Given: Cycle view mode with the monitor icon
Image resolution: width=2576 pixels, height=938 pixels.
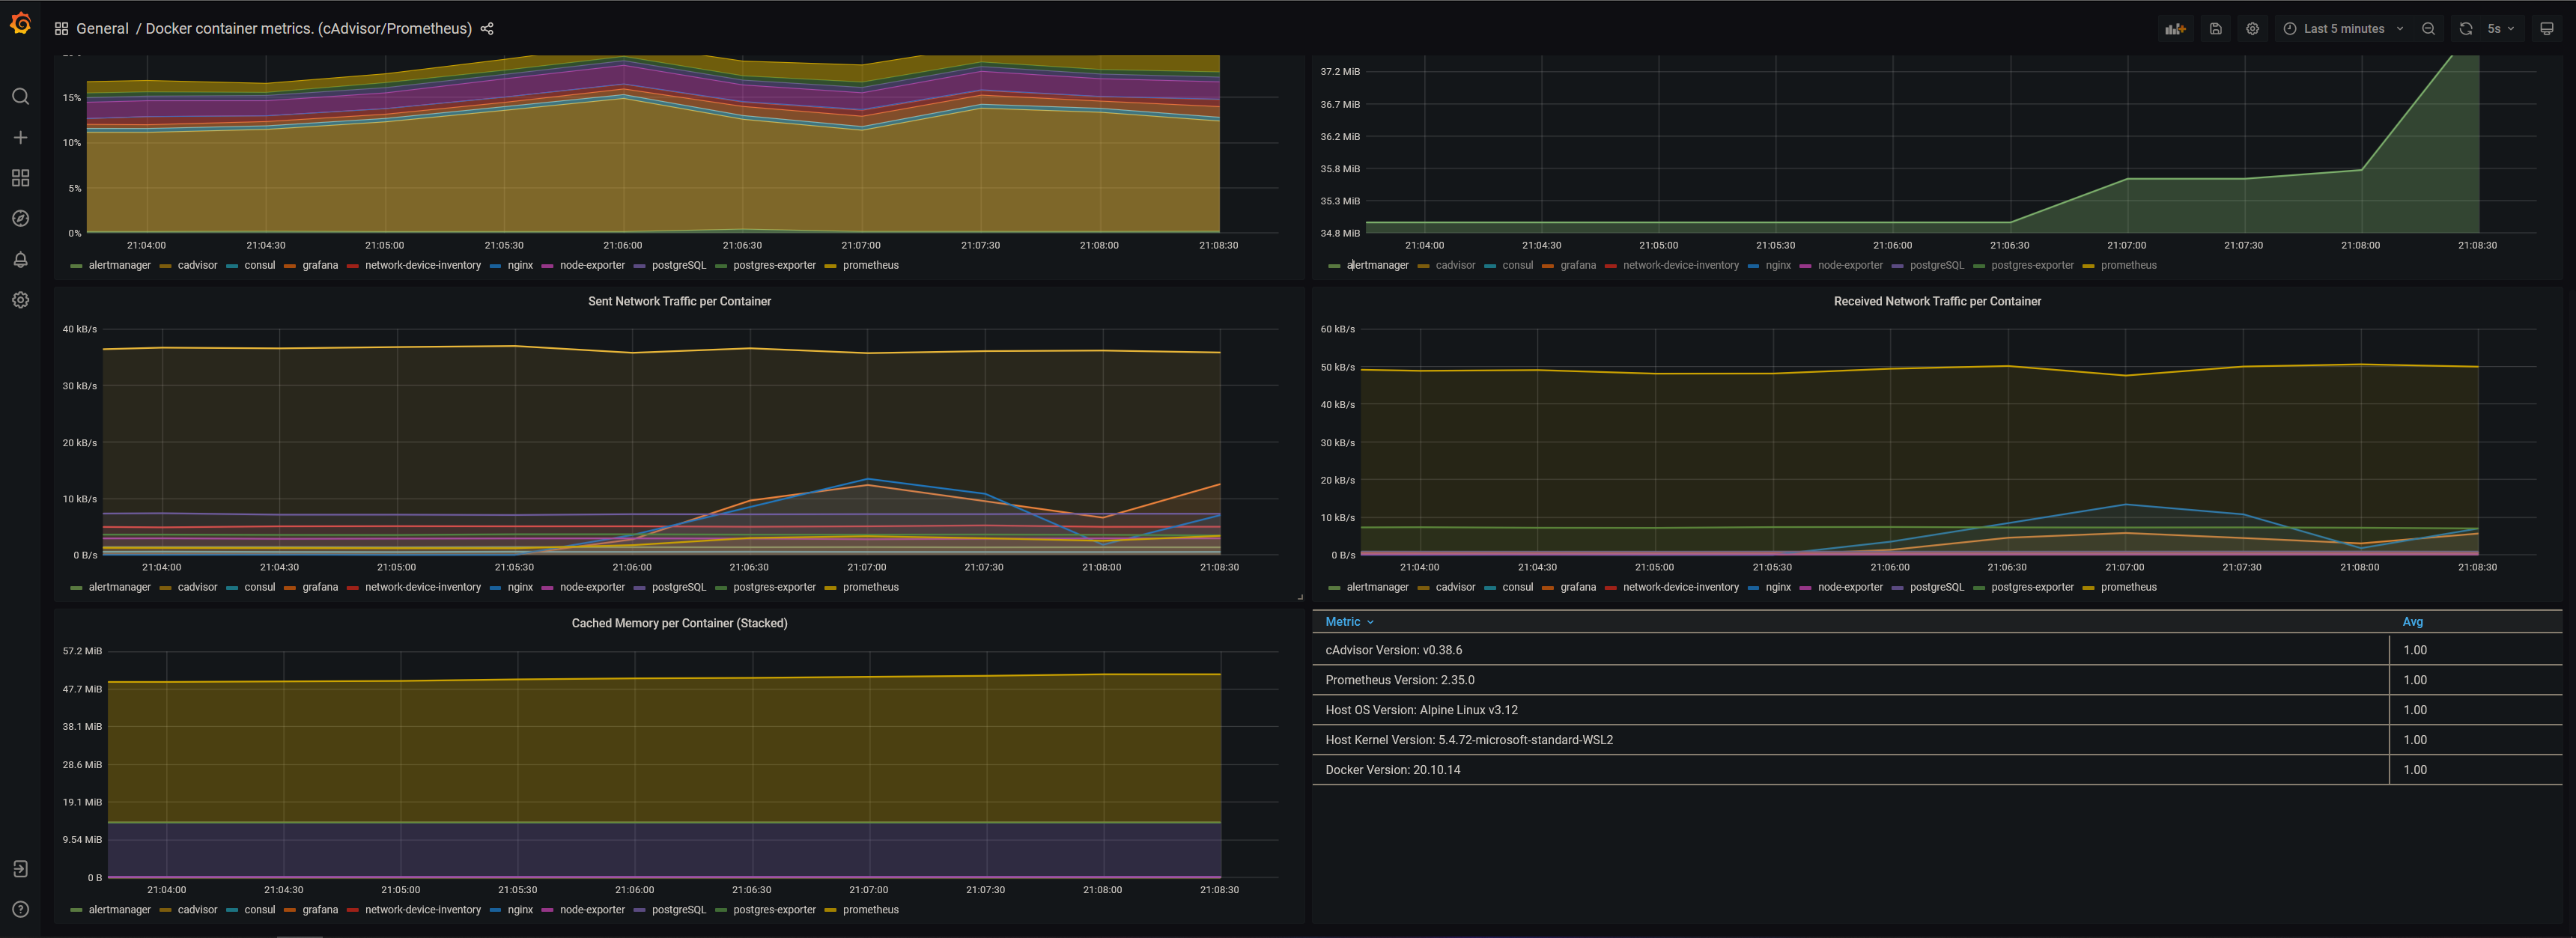Looking at the screenshot, I should click(x=2546, y=29).
